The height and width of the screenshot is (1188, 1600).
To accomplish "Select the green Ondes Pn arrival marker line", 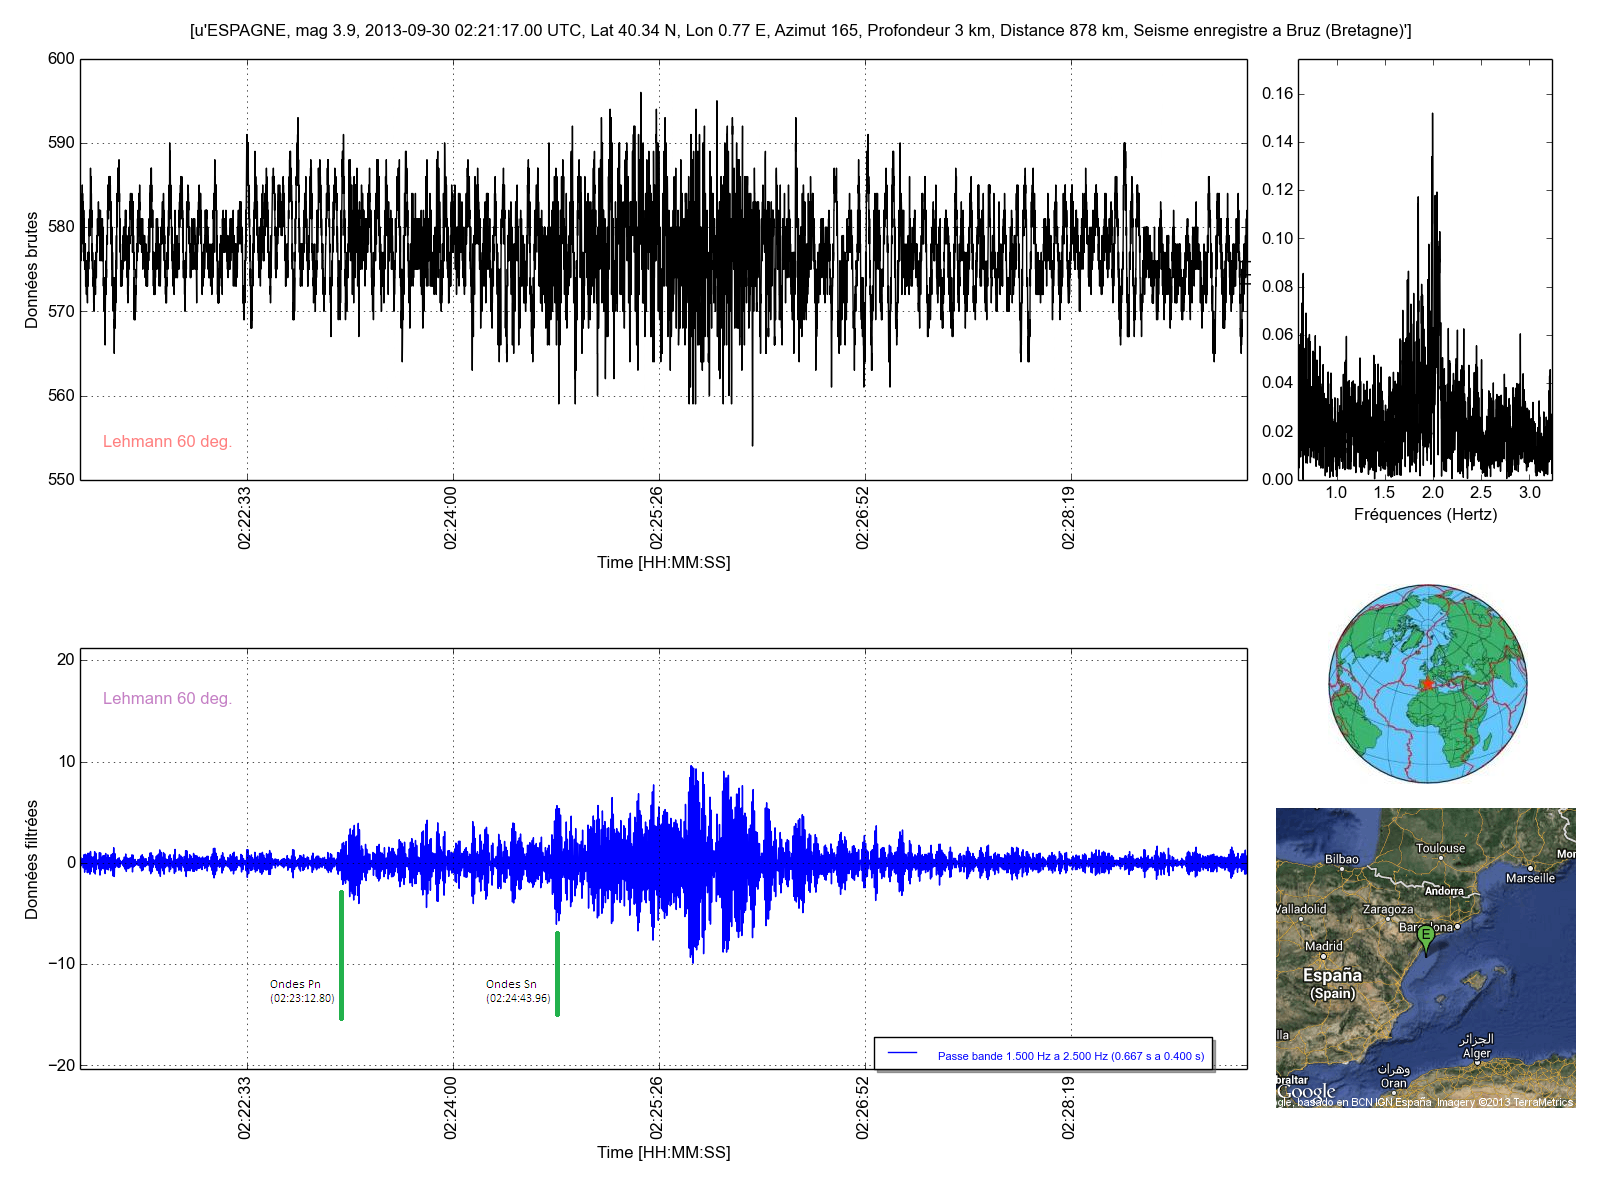I will pos(341,954).
